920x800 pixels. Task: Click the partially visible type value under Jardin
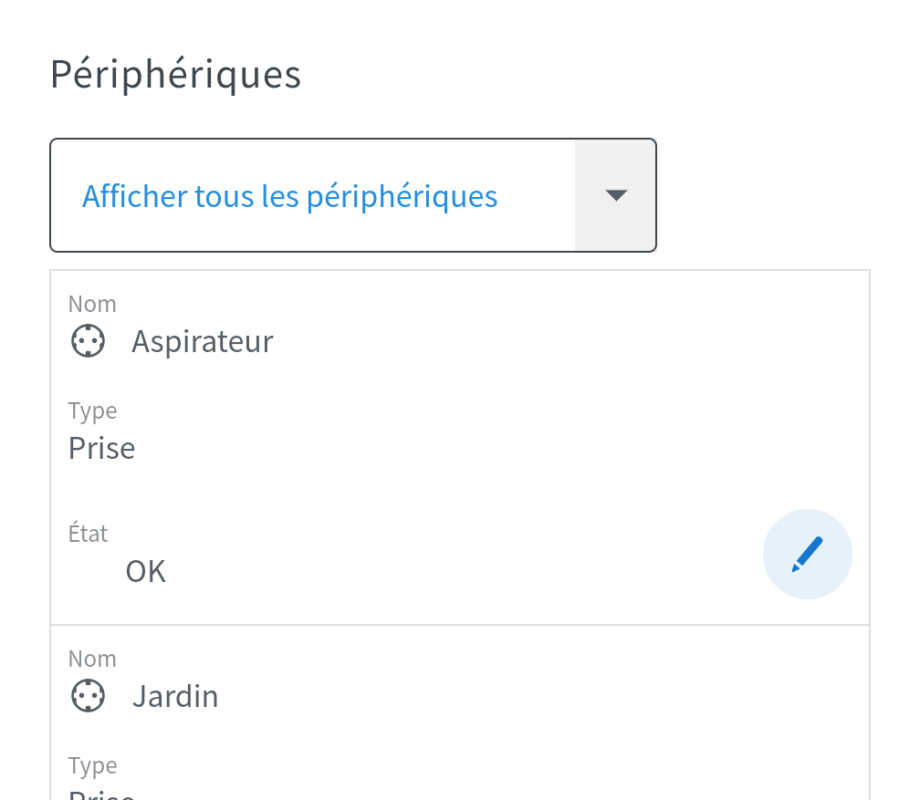tap(102, 795)
